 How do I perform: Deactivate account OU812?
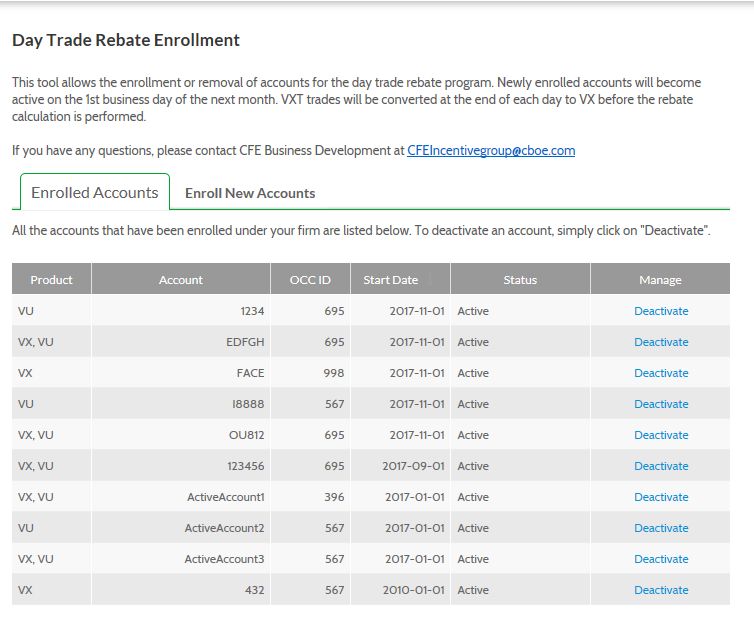[661, 435]
